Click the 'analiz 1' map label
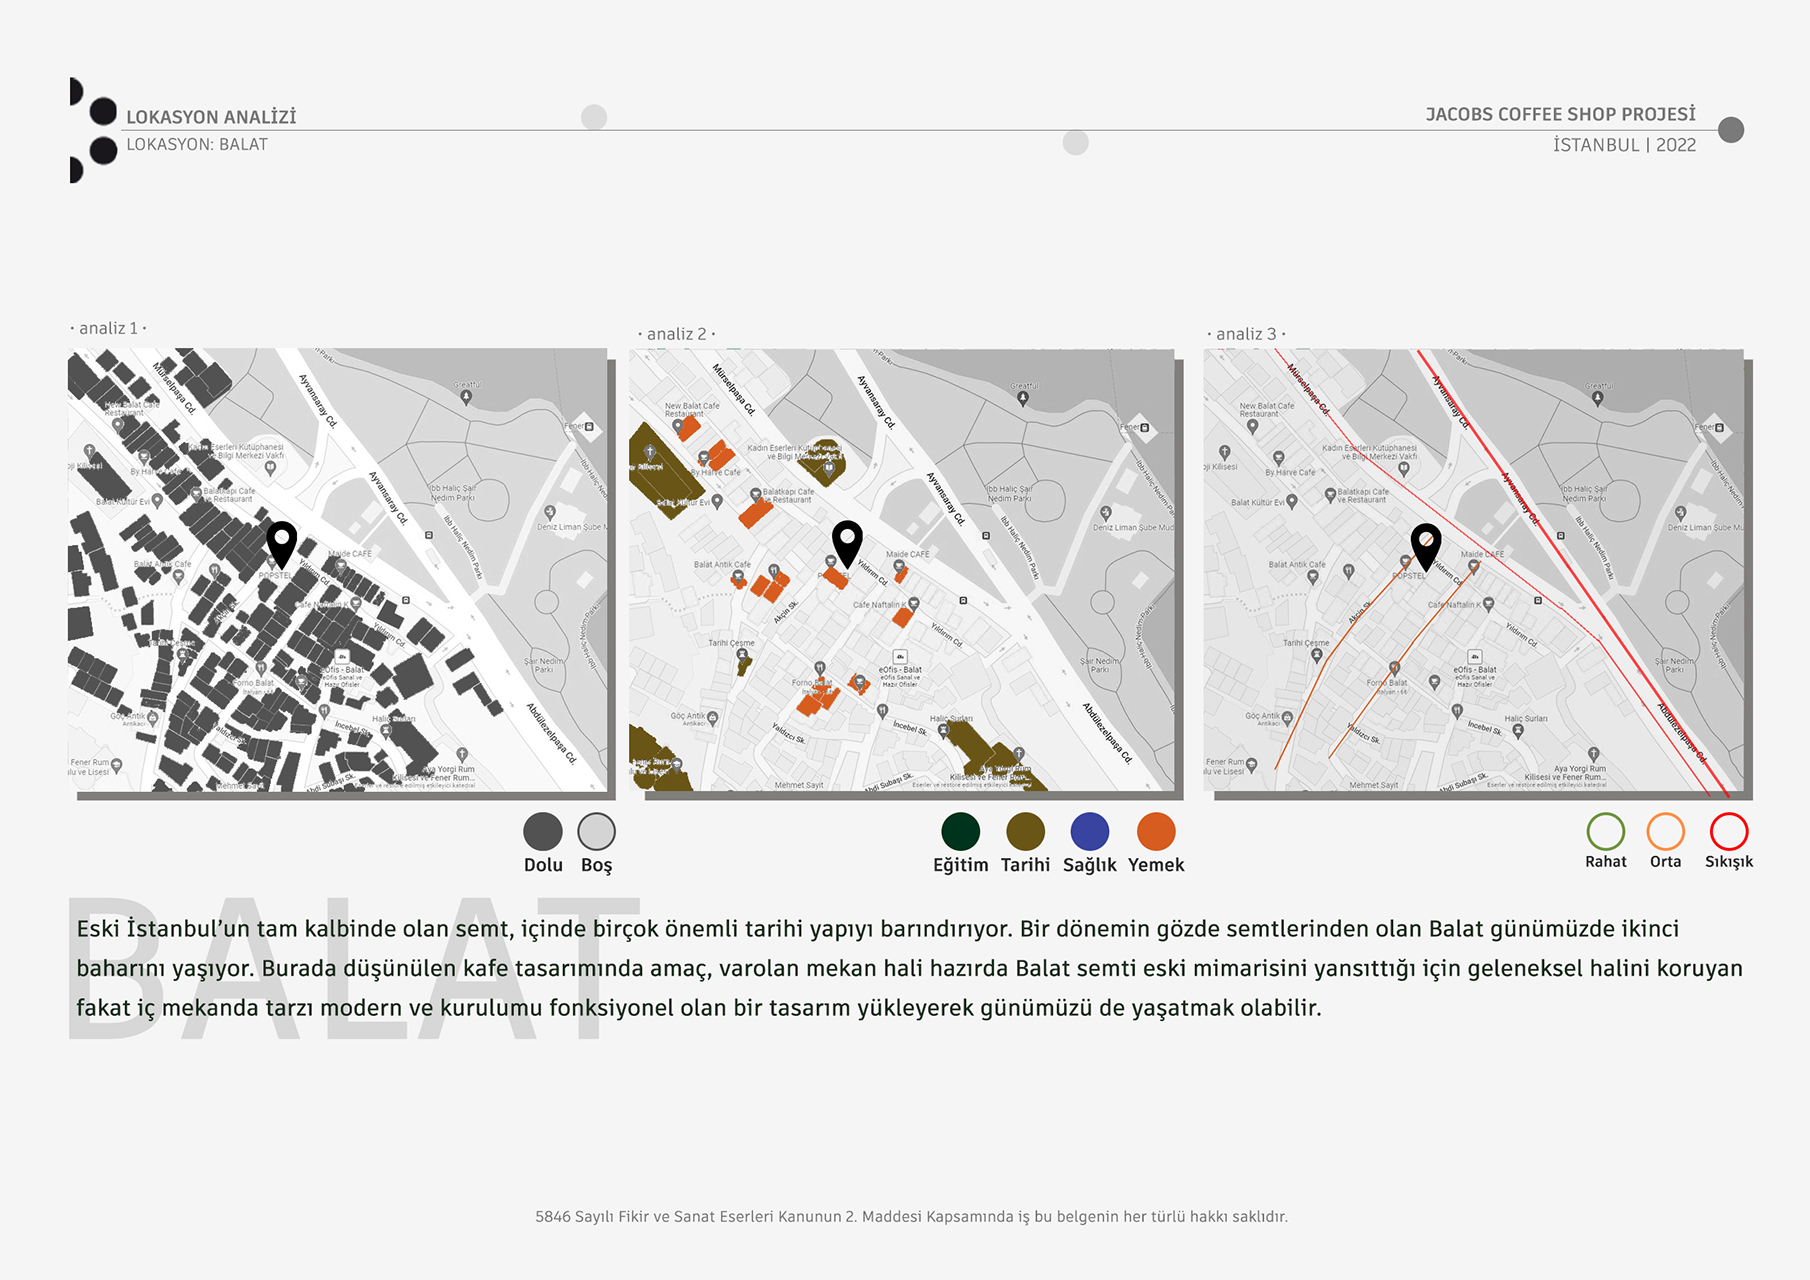Screen dimensions: 1810x1280 coord(109,328)
